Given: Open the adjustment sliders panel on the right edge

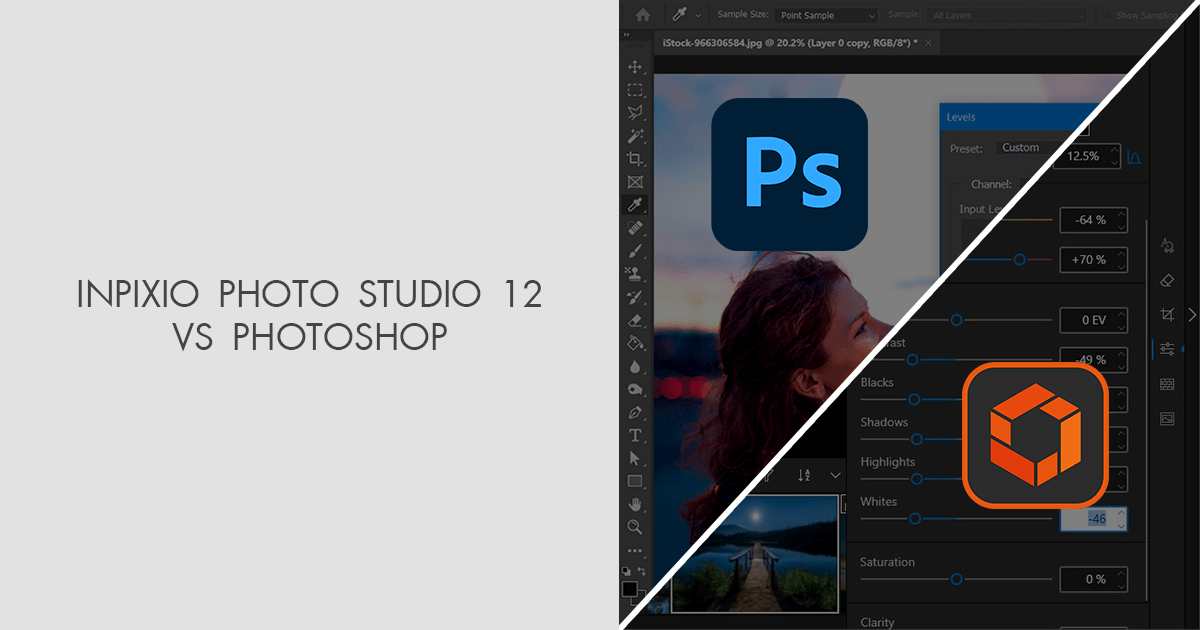Looking at the screenshot, I should click(x=1167, y=349).
